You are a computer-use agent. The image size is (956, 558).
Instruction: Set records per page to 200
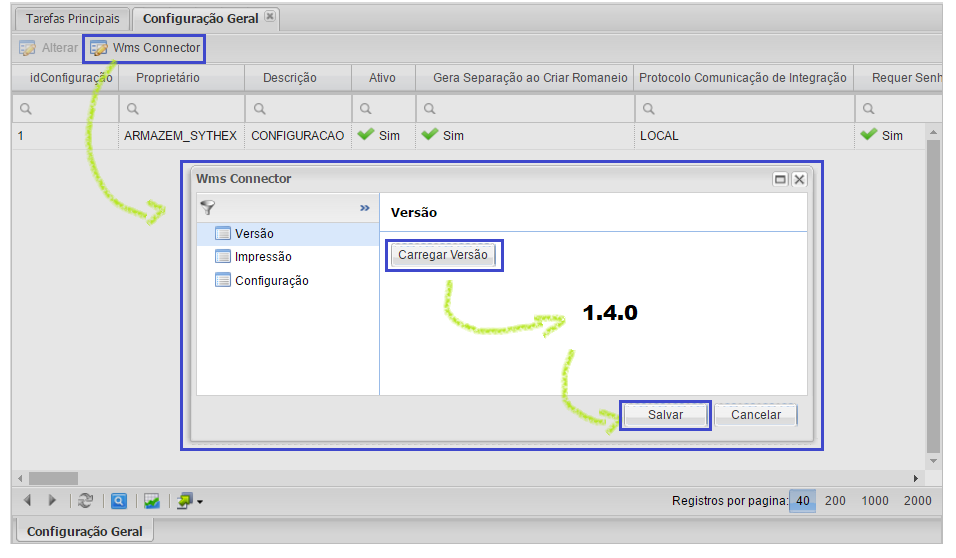coord(835,501)
